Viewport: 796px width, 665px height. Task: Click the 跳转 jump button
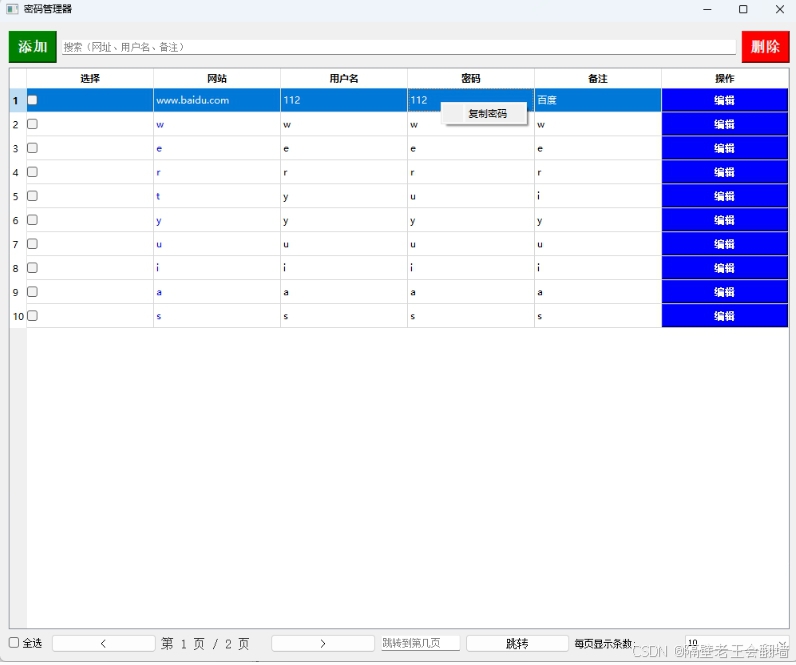pos(517,643)
